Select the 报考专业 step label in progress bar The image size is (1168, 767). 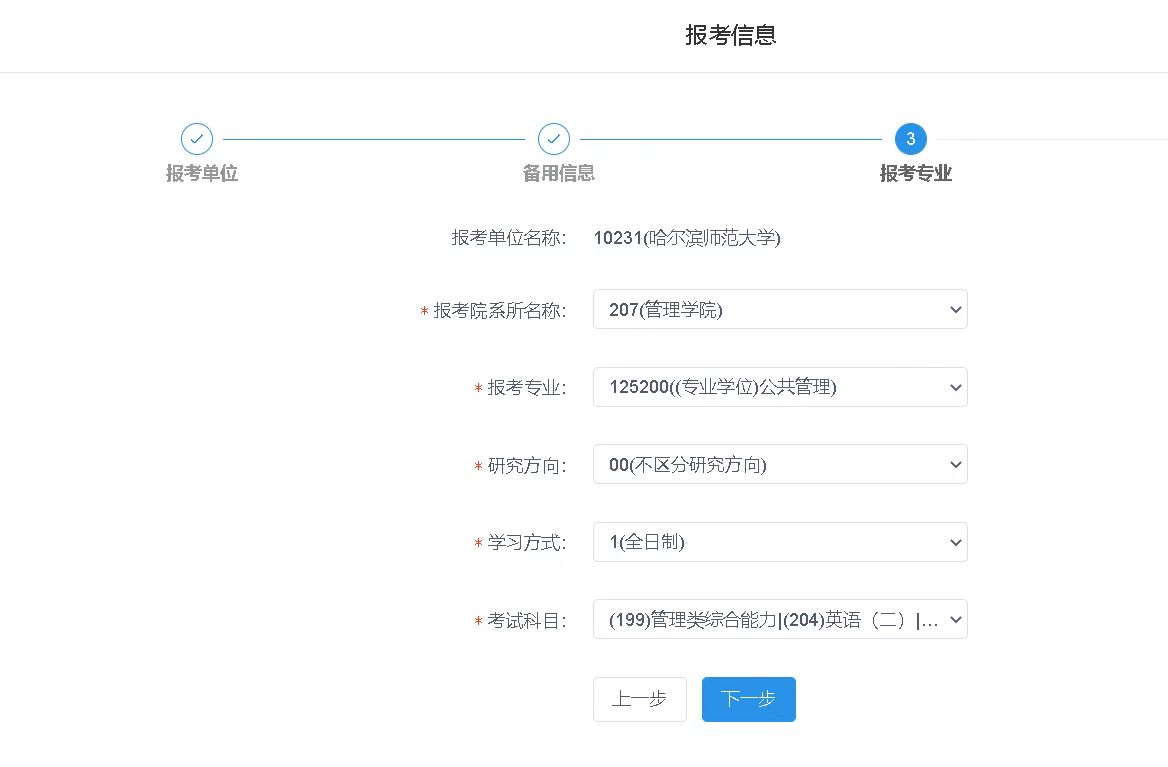pyautogui.click(x=915, y=173)
